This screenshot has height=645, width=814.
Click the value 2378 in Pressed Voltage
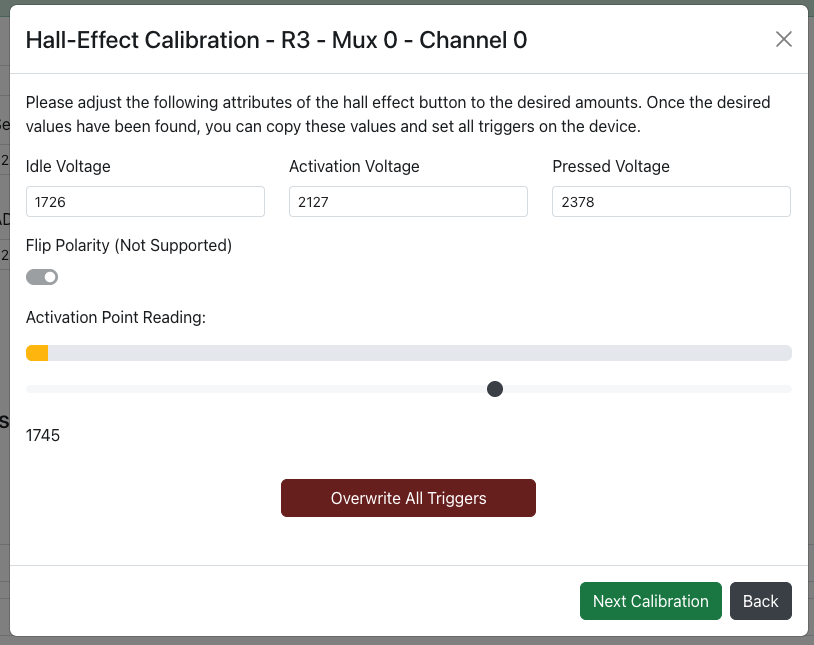(x=578, y=201)
